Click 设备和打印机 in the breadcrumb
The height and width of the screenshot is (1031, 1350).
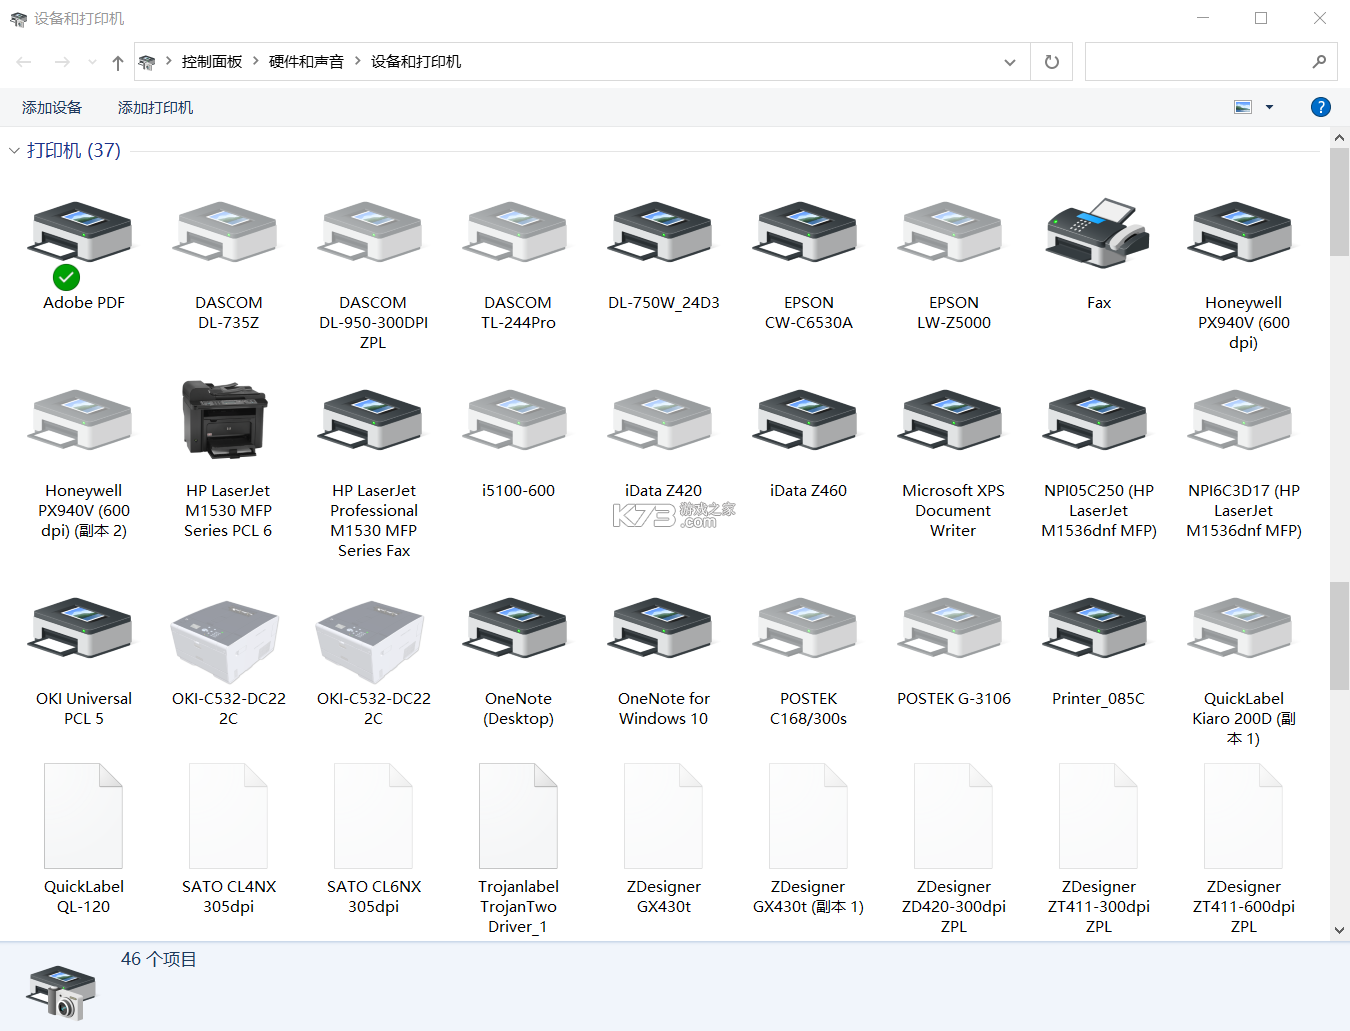pyautogui.click(x=416, y=62)
